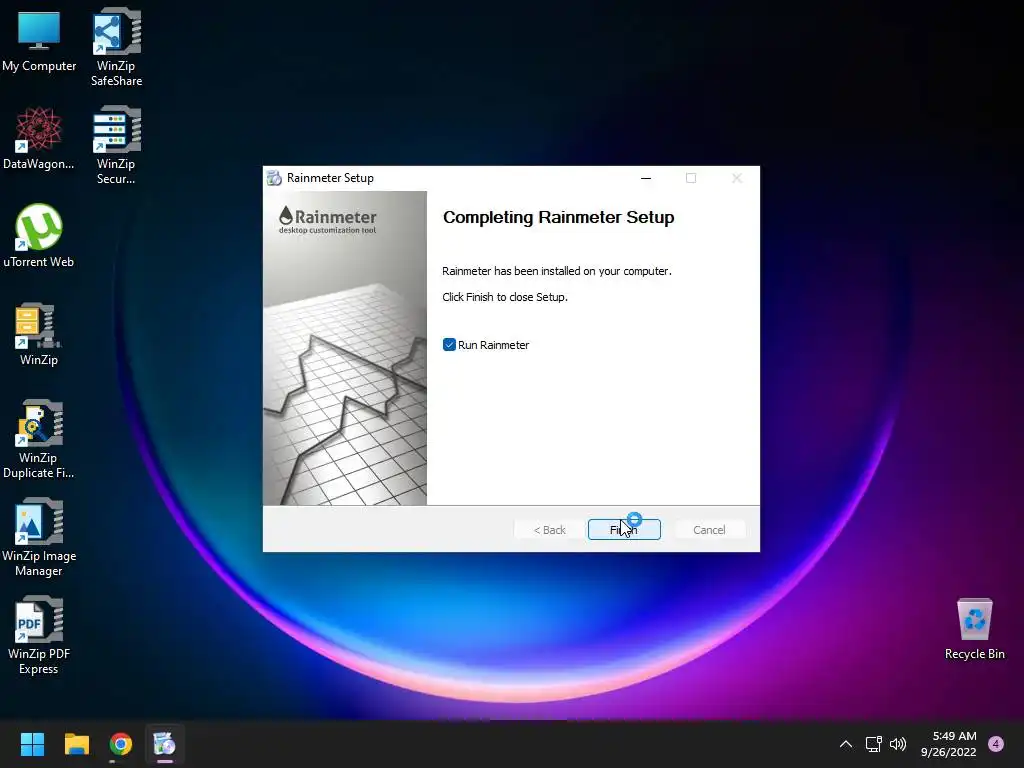The width and height of the screenshot is (1024, 768).
Task: Open the volume speaker tray icon
Action: tap(898, 744)
